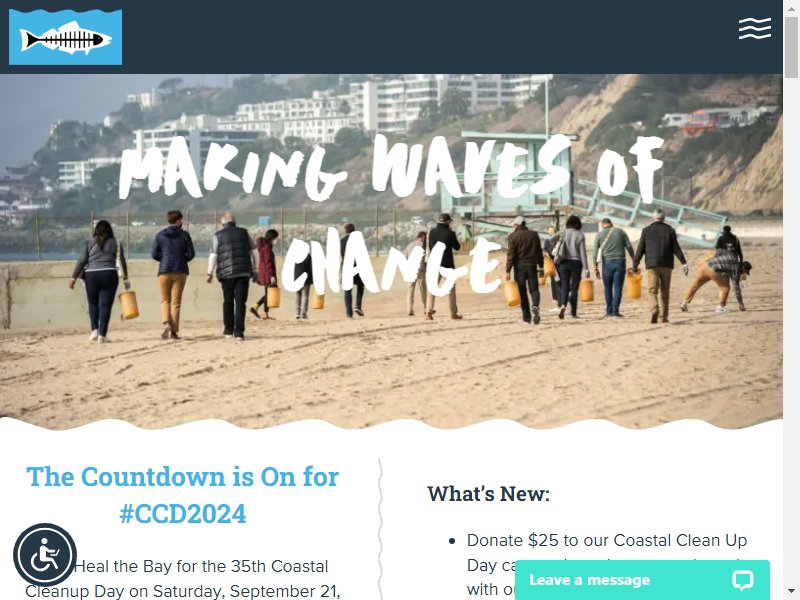Click the Making Waves of Change headline
Viewport: 800px width, 600px height.
click(390, 214)
